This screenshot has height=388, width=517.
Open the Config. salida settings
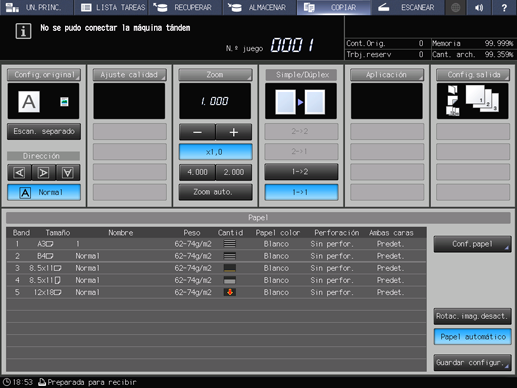click(473, 75)
